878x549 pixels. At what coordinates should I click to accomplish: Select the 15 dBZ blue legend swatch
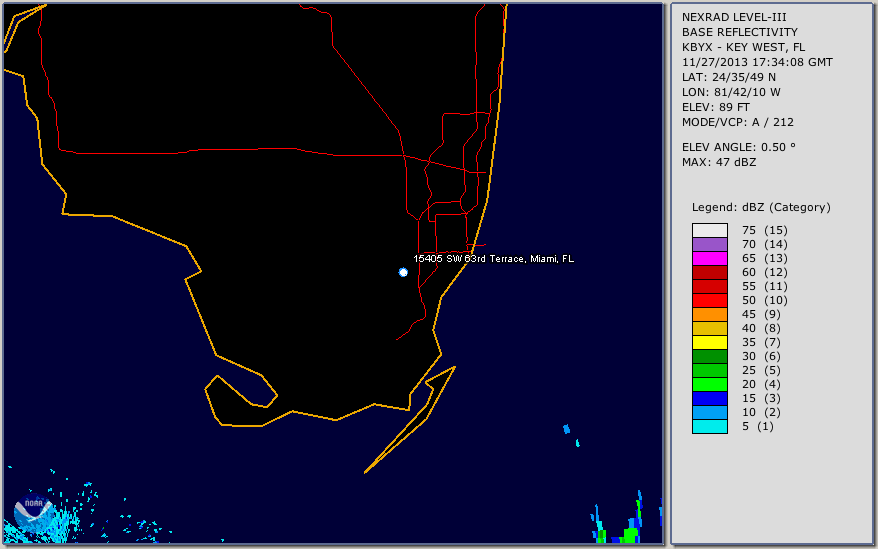click(x=709, y=398)
